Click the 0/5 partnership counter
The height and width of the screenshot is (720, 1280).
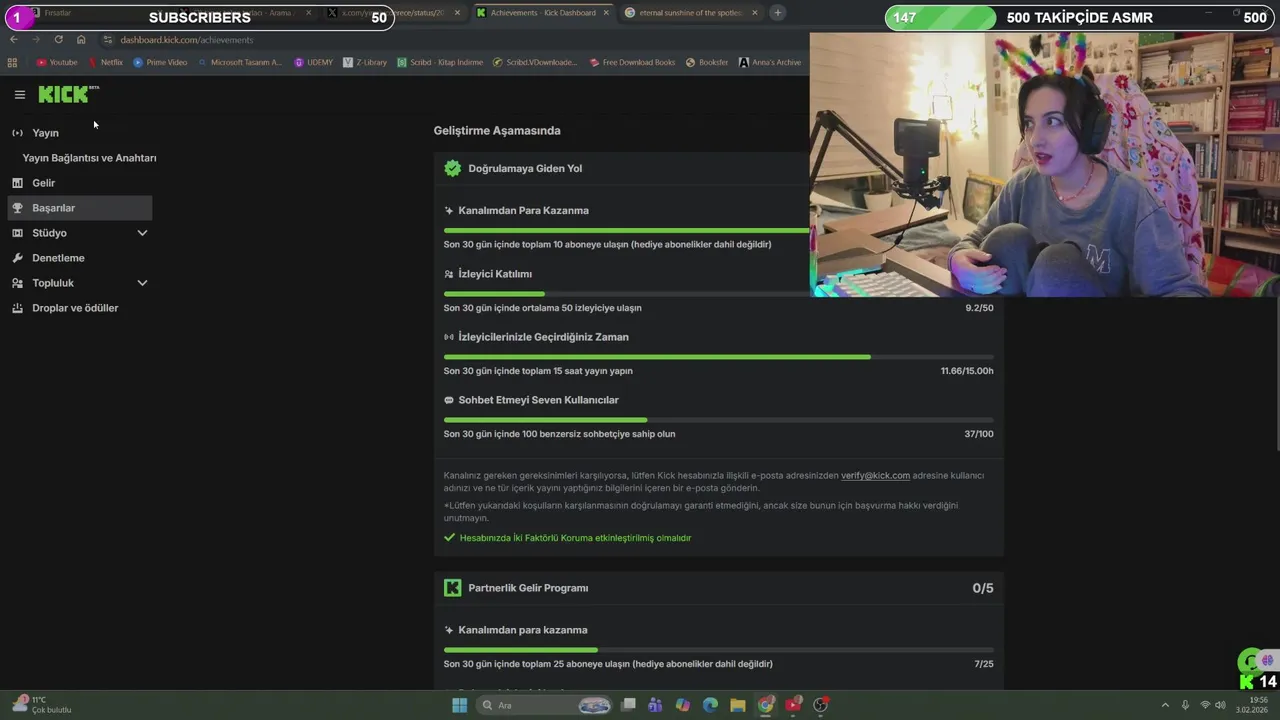[983, 588]
